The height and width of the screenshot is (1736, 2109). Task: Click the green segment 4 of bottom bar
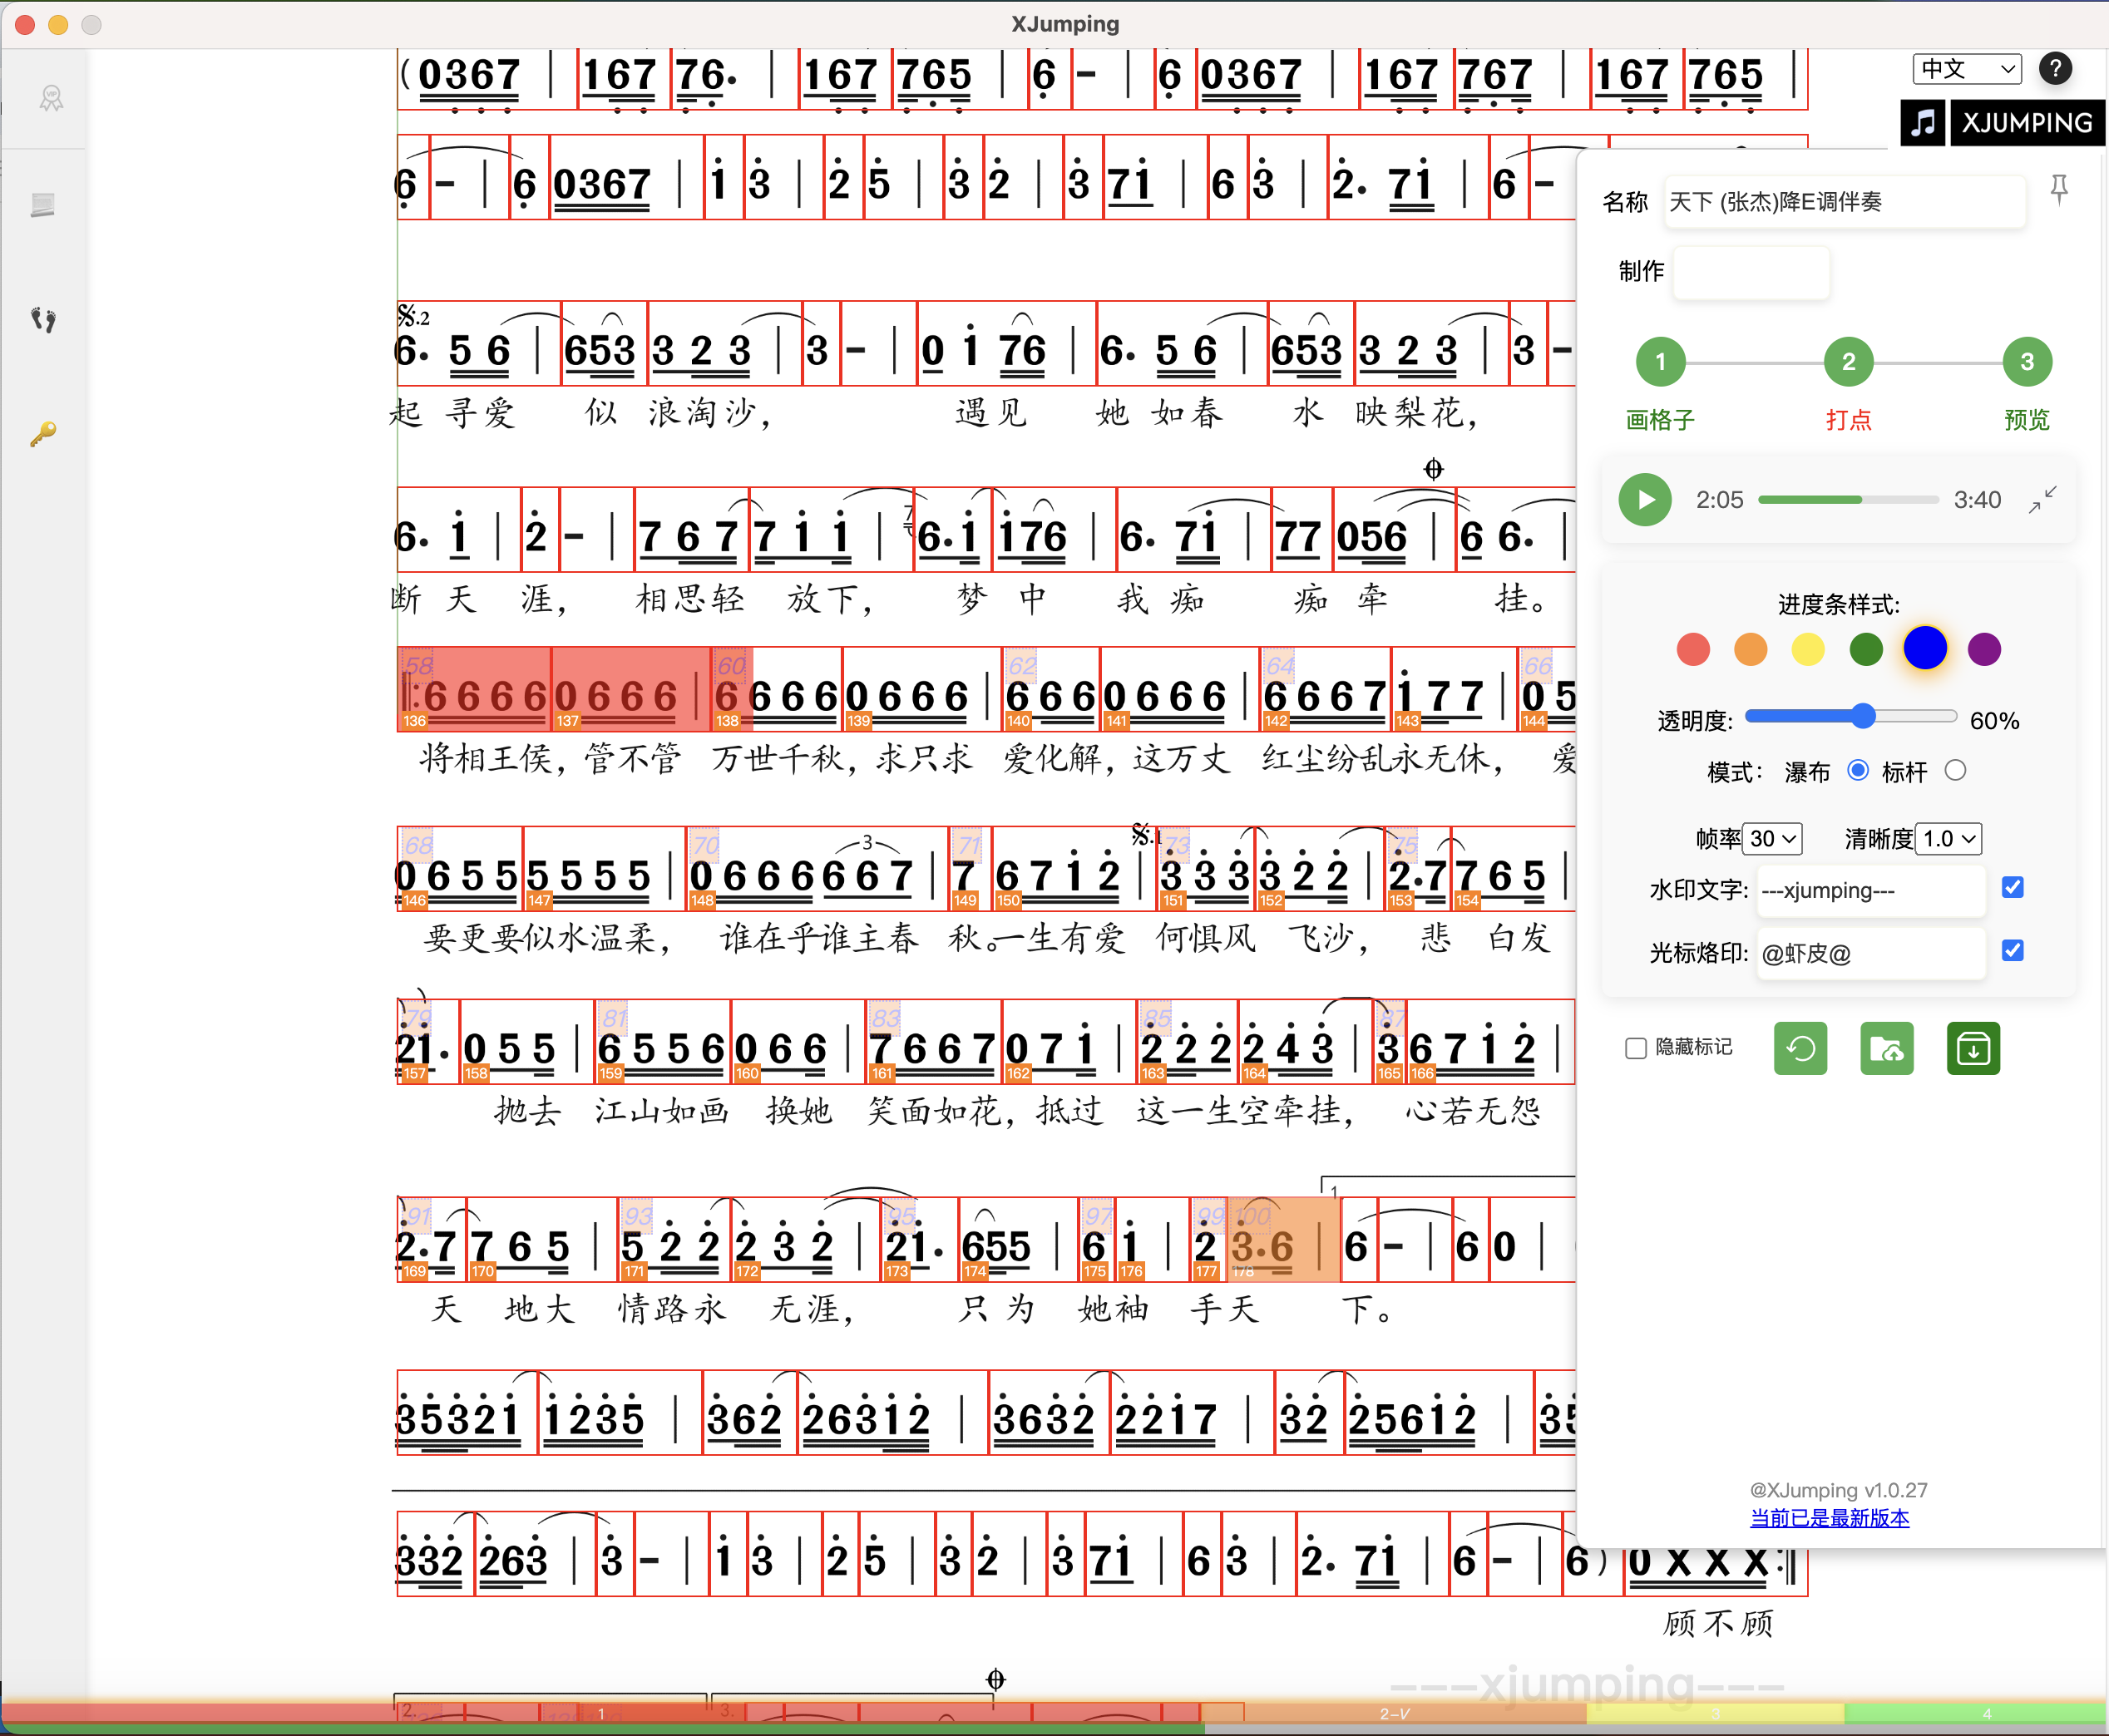(1975, 1714)
